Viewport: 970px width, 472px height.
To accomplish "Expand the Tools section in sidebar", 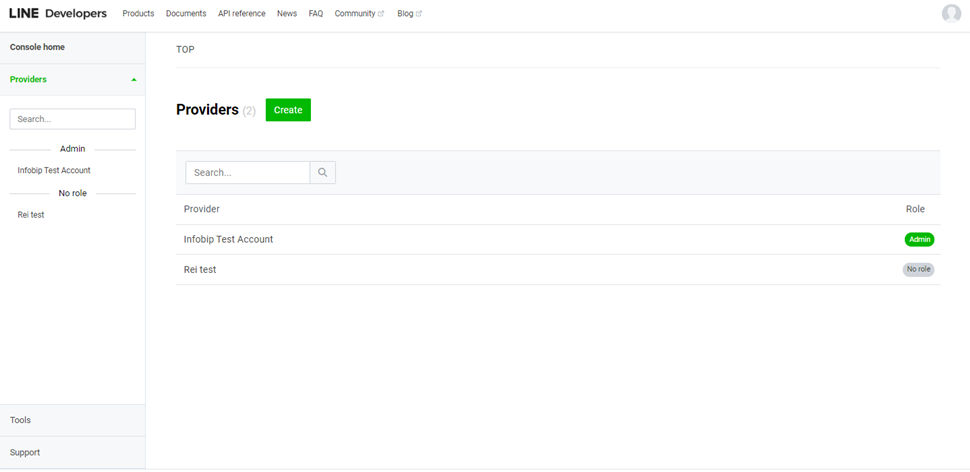I will (21, 420).
